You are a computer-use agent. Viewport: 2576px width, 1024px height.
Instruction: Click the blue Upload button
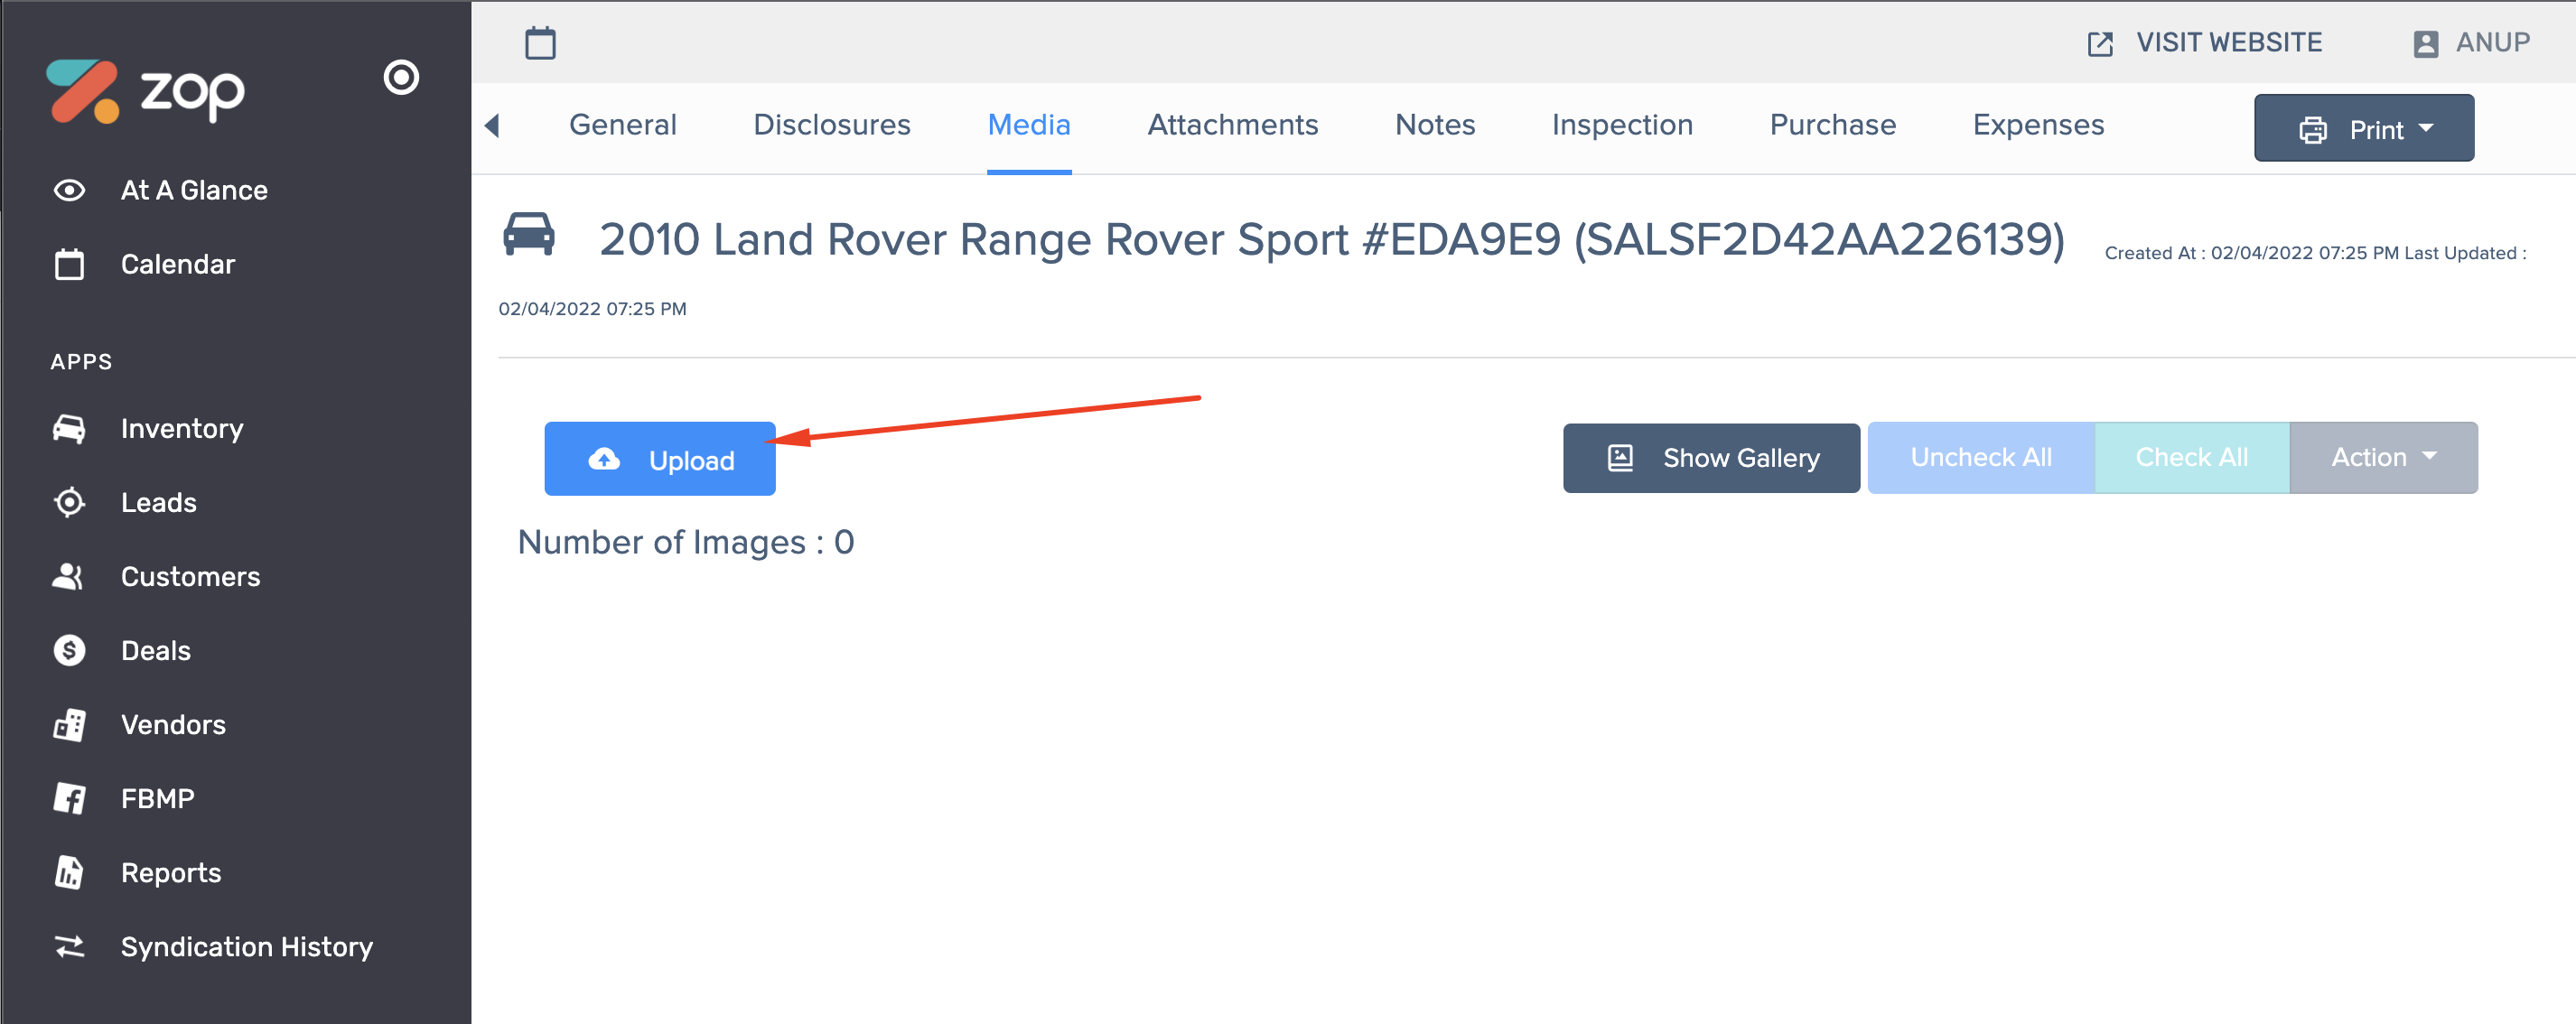tap(660, 459)
